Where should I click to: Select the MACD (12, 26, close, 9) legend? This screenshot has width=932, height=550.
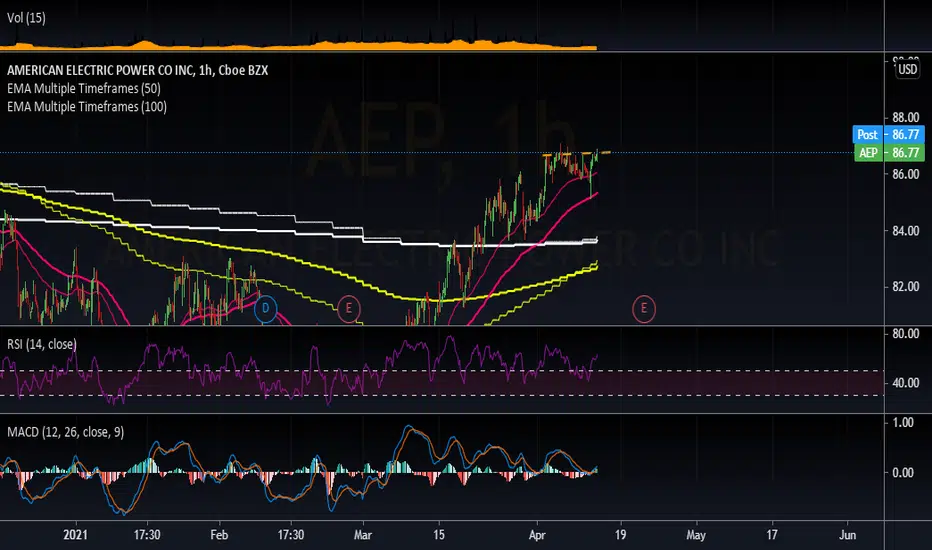[65, 432]
